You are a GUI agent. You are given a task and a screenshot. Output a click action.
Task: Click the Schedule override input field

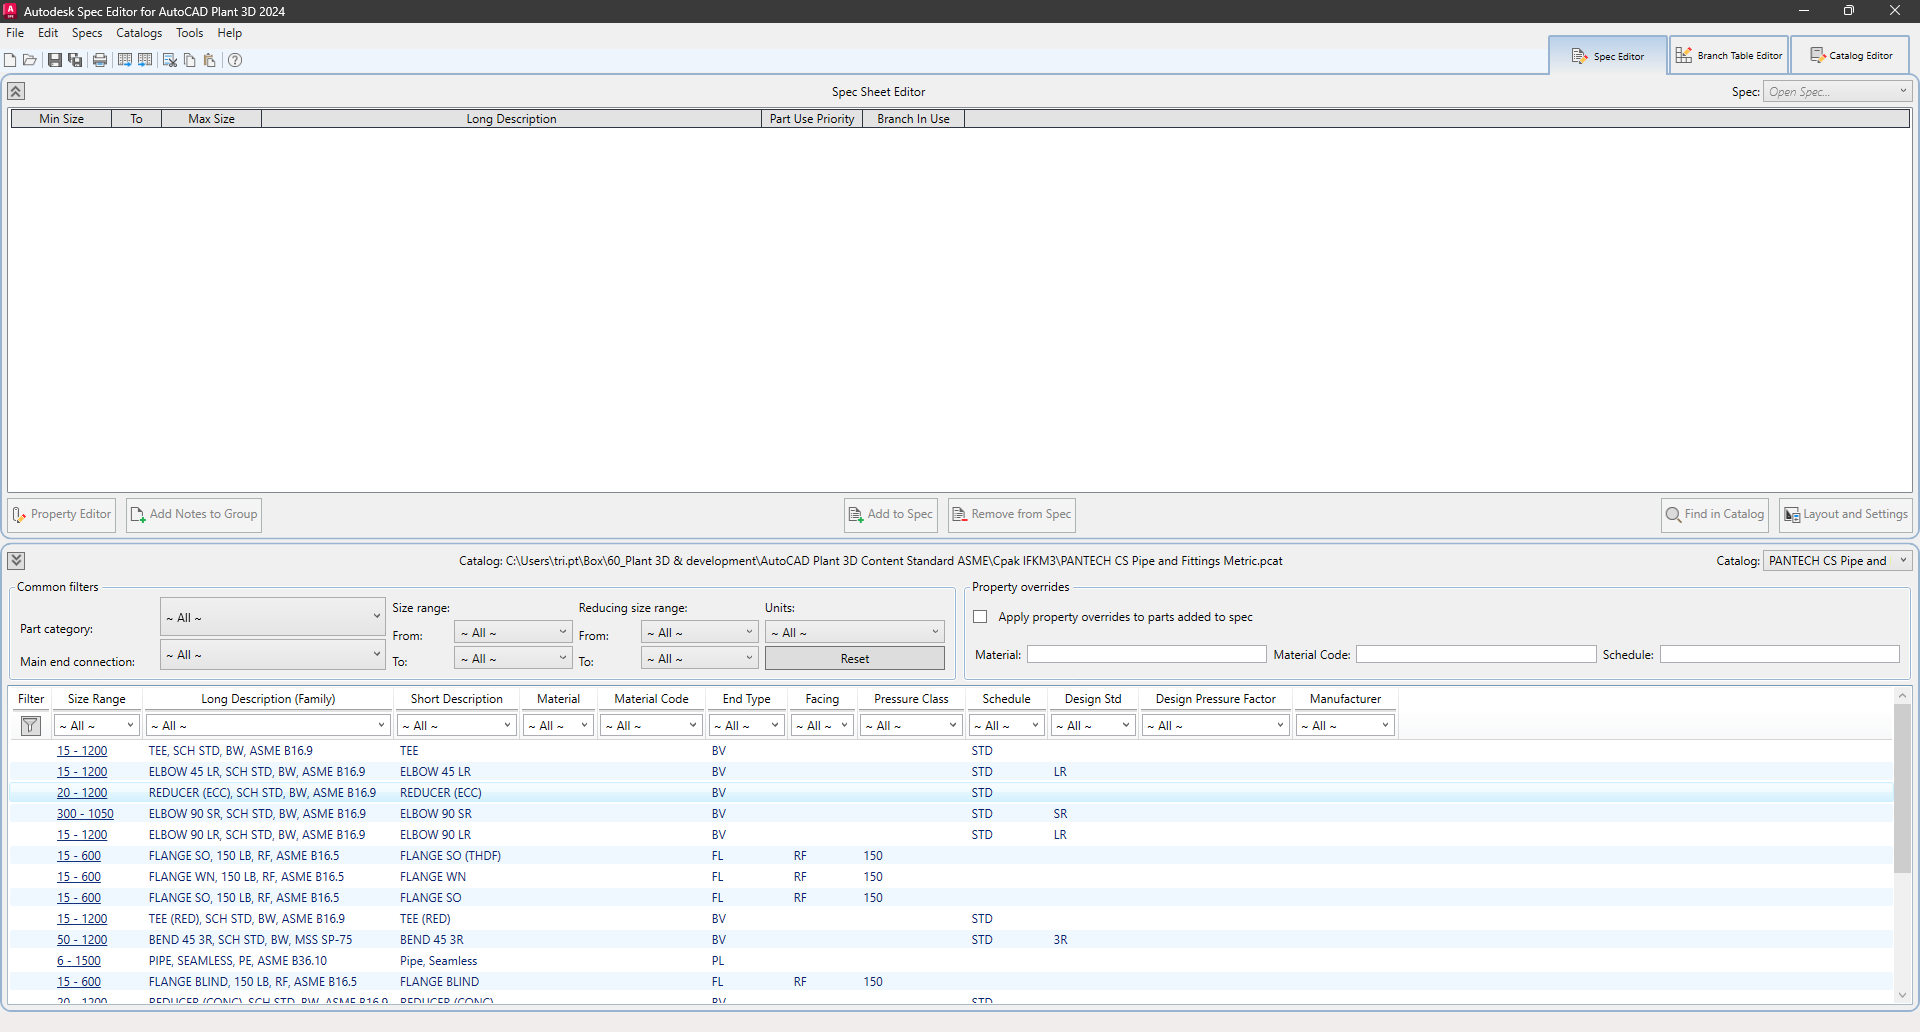[x=1780, y=654]
